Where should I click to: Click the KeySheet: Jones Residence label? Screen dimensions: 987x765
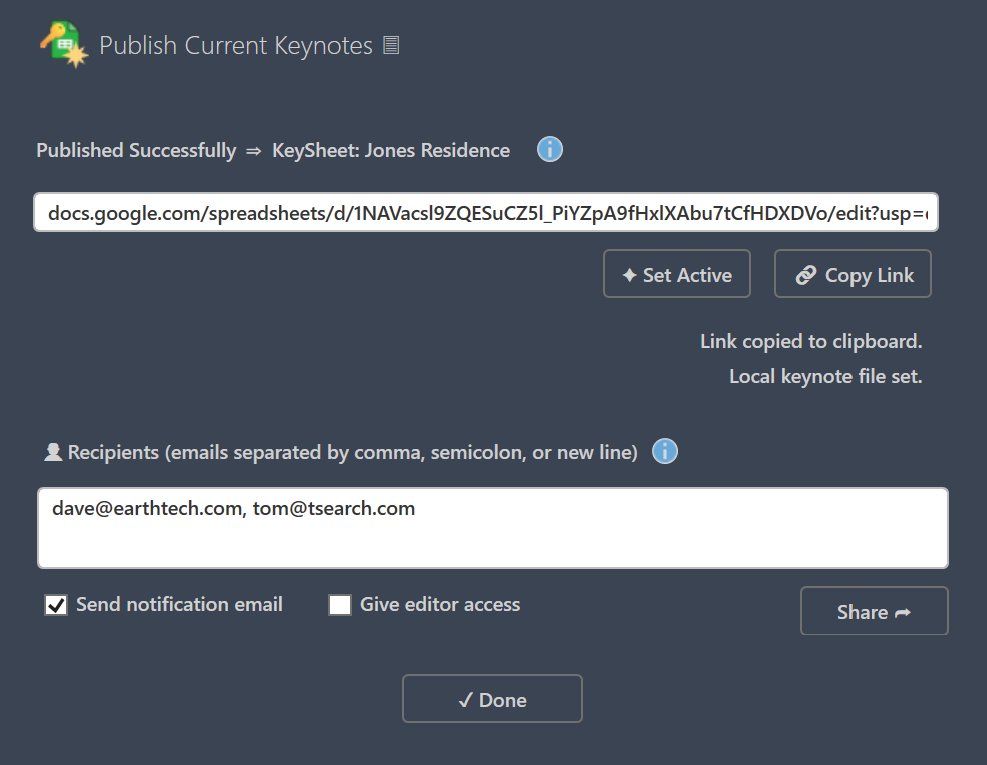click(x=390, y=150)
